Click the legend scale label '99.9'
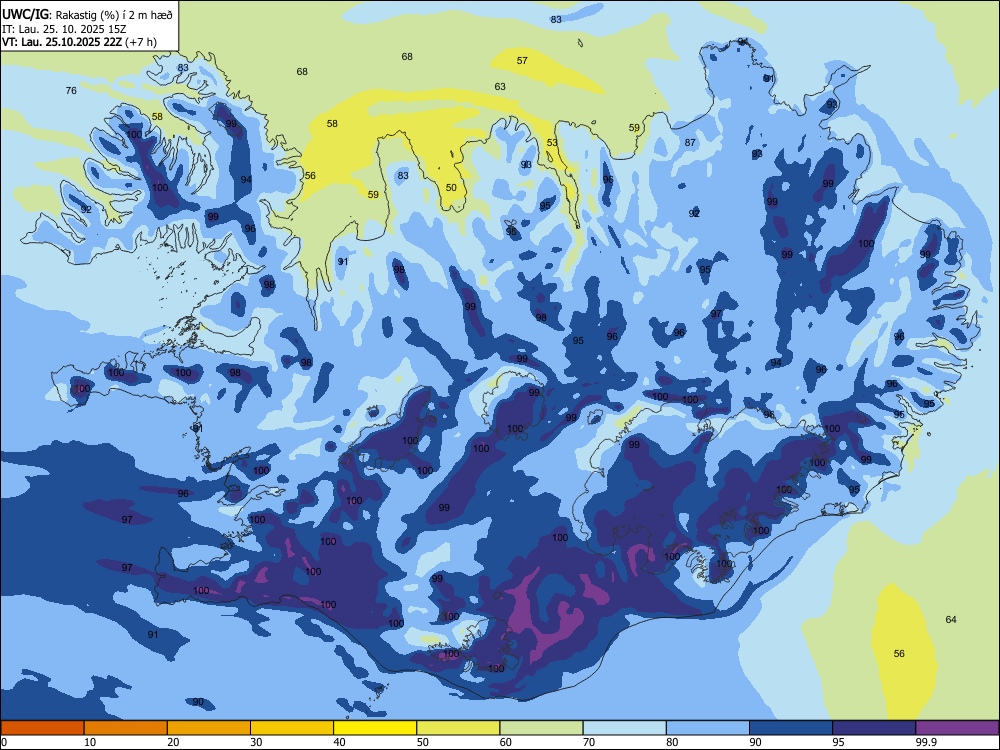The width and height of the screenshot is (1000, 750). point(926,742)
